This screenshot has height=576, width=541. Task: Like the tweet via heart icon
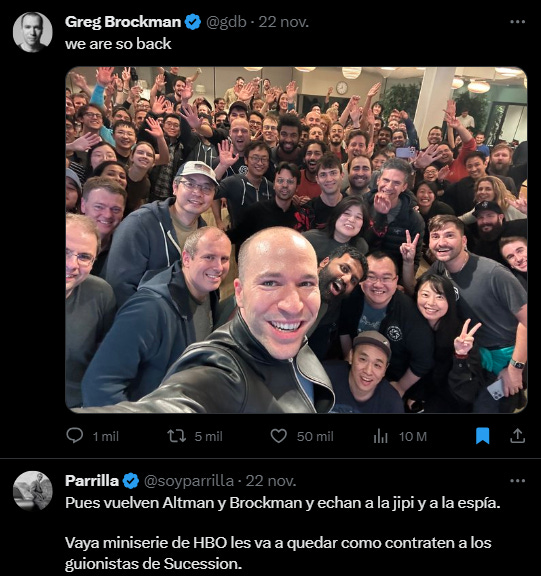pyautogui.click(x=279, y=436)
